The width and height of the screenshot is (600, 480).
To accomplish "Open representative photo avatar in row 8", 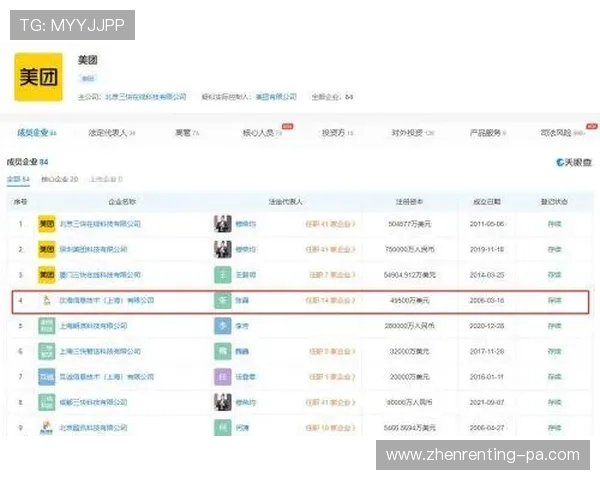I will coord(223,402).
